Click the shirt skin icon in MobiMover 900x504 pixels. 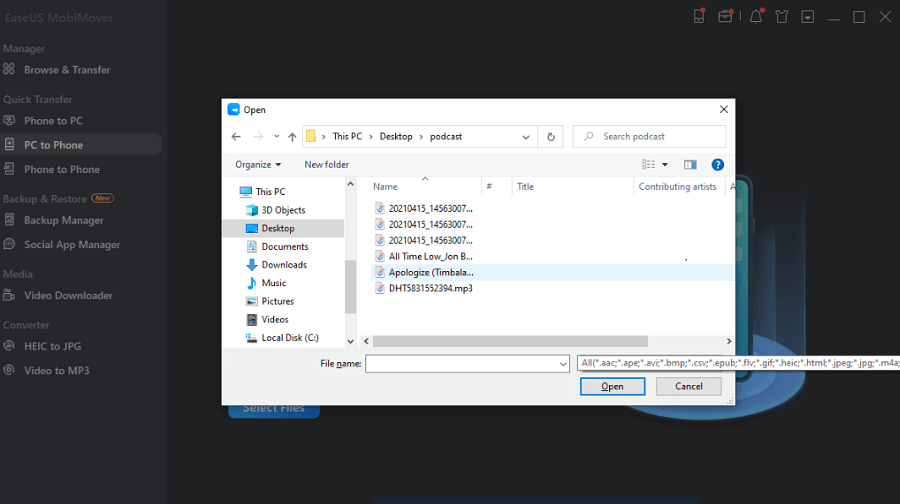(782, 17)
